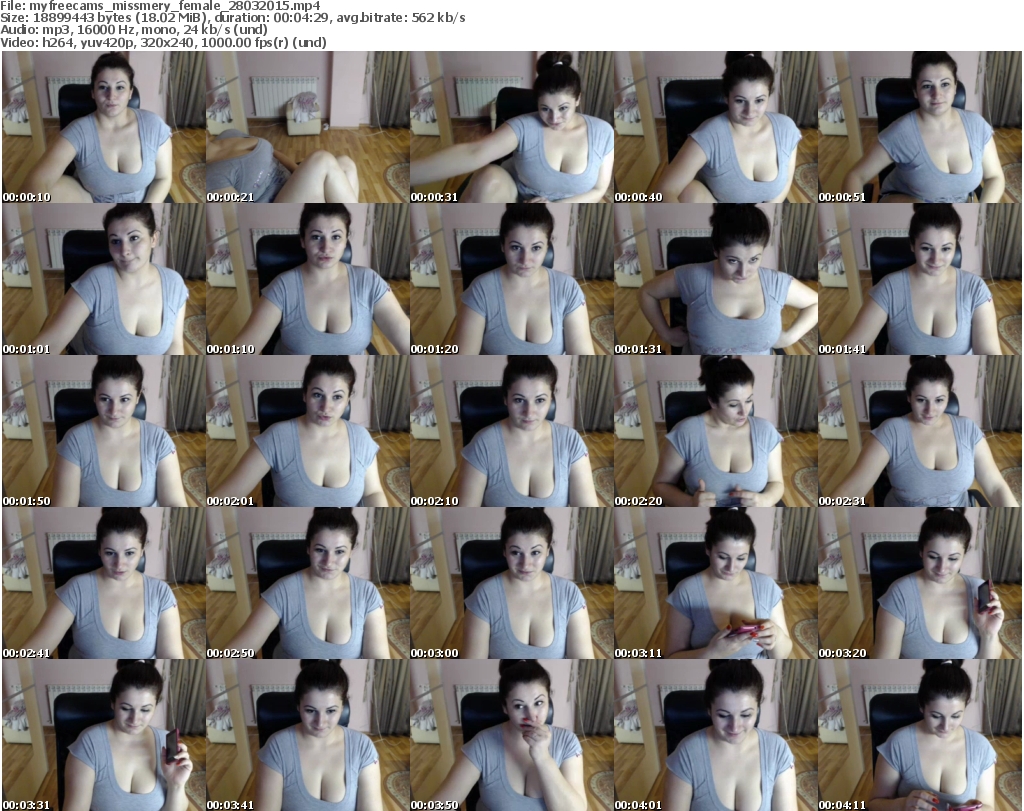The image size is (1024, 811).
Task: Click the Size and duration info line
Action: 232,18
